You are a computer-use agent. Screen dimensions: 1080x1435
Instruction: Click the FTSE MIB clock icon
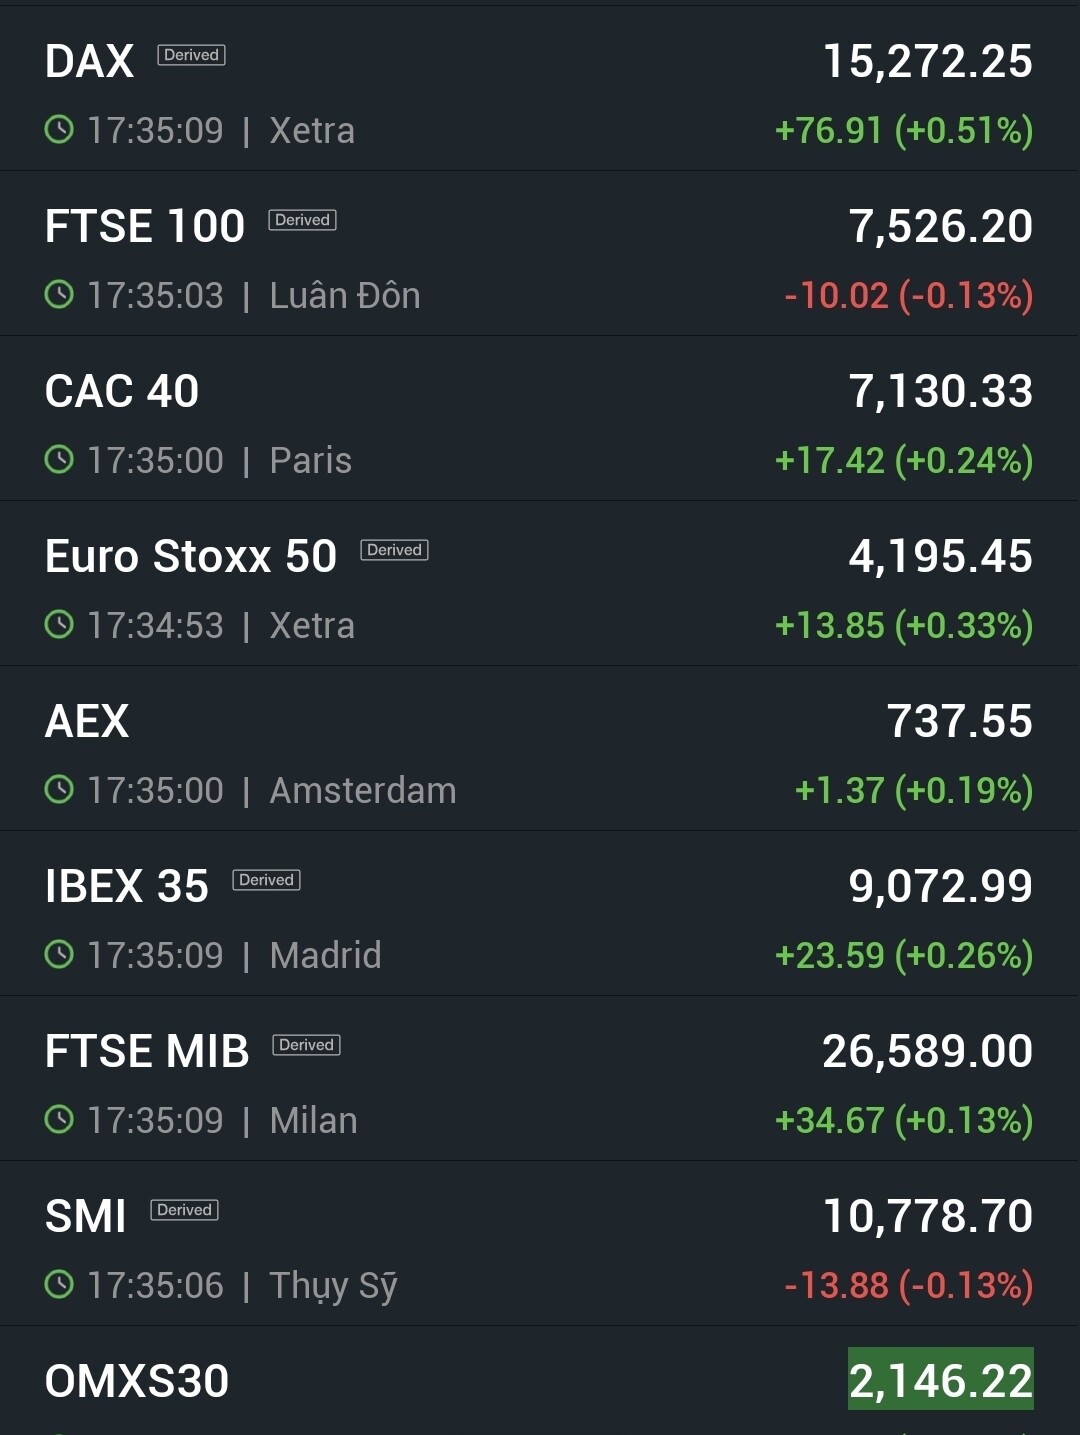pyautogui.click(x=59, y=1120)
